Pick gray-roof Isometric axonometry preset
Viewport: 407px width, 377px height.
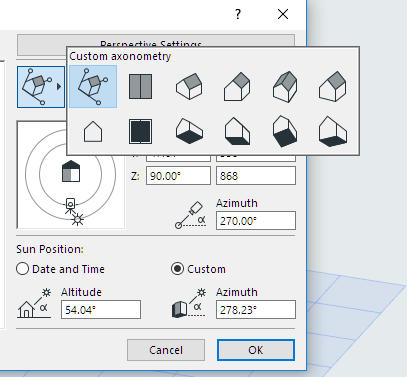pyautogui.click(x=189, y=87)
